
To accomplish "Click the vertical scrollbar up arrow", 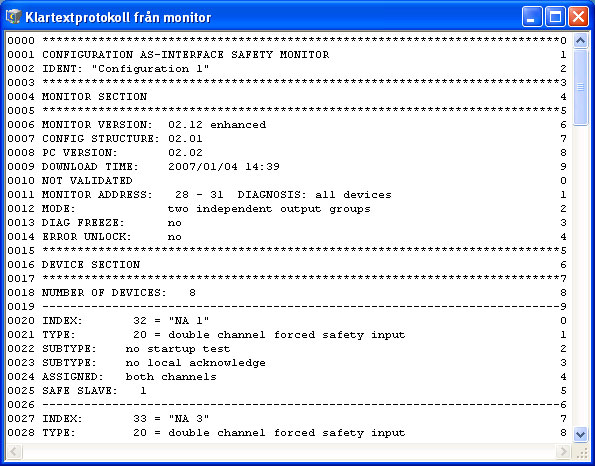I will tap(580, 40).
